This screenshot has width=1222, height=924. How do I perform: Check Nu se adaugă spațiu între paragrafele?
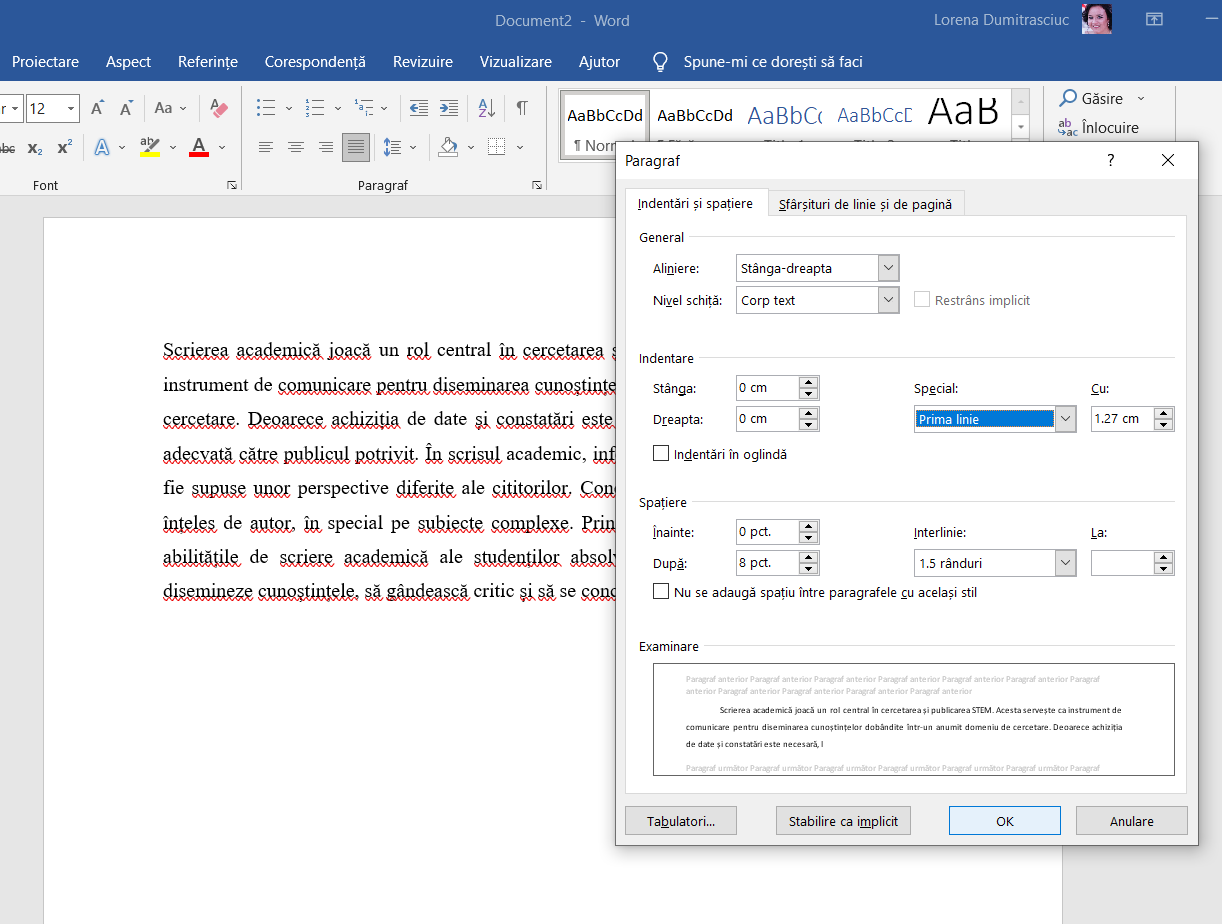(x=661, y=592)
